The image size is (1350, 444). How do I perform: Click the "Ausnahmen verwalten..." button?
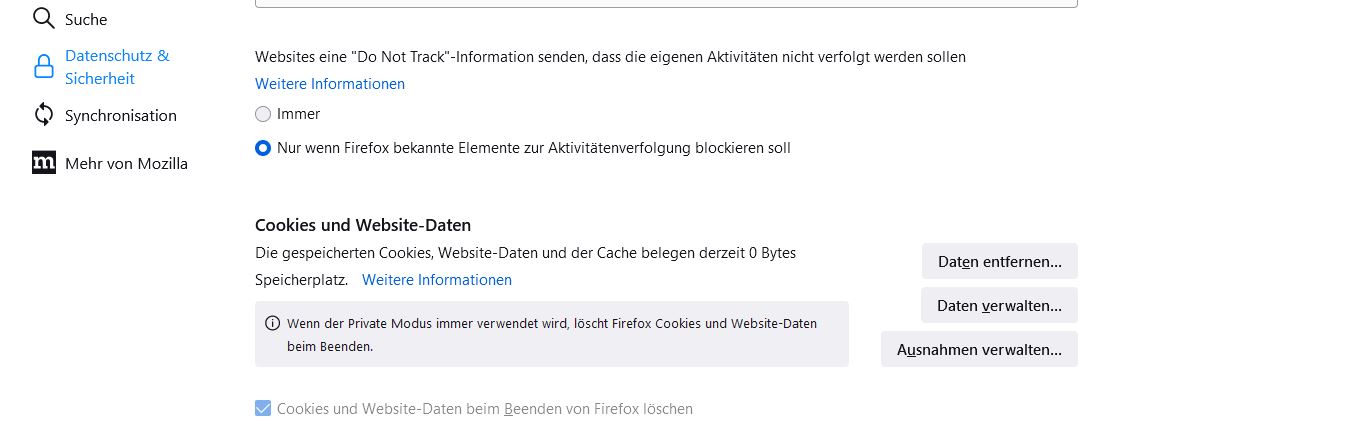979,349
